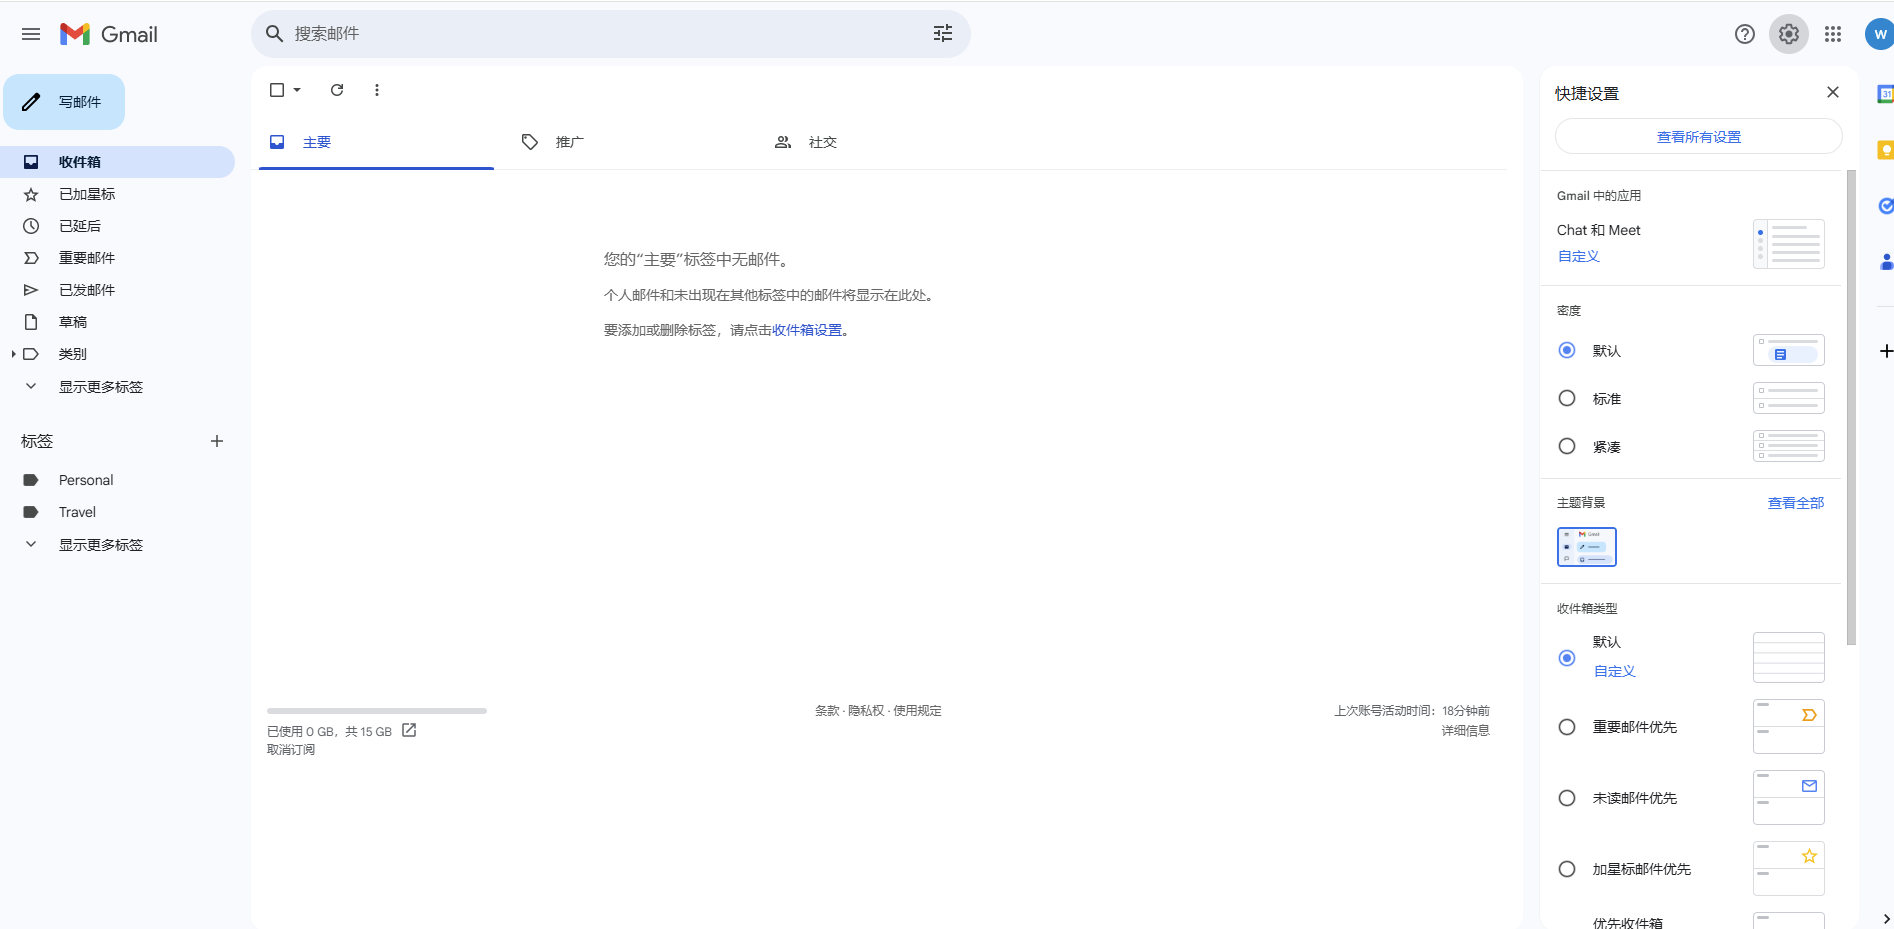Click the 搜索邮件 search field
1894x929 pixels.
pyautogui.click(x=600, y=33)
